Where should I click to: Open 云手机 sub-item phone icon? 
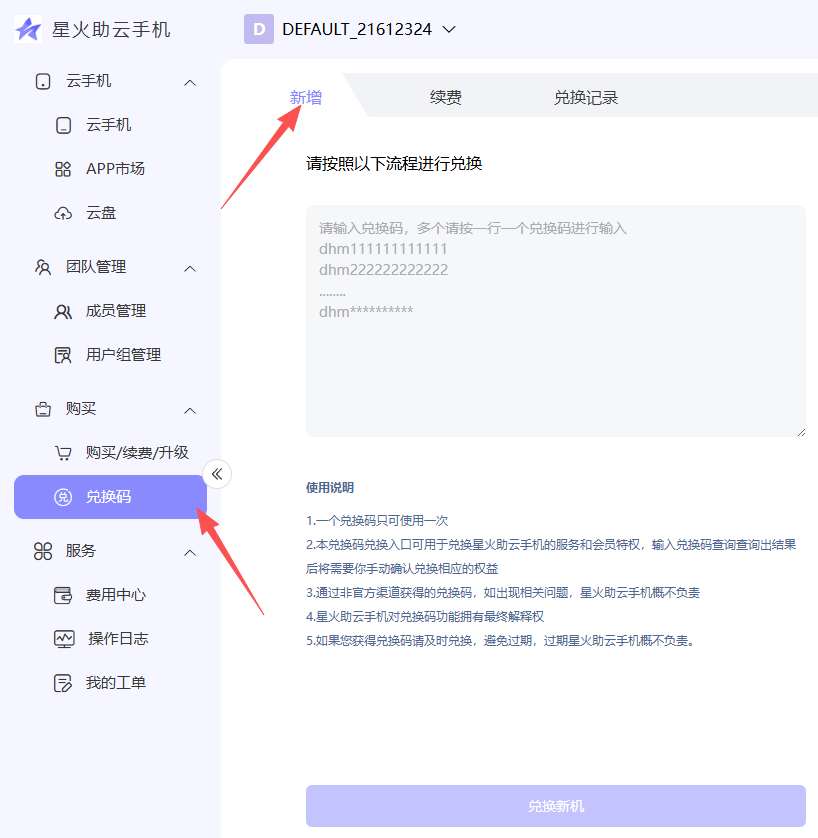(63, 126)
